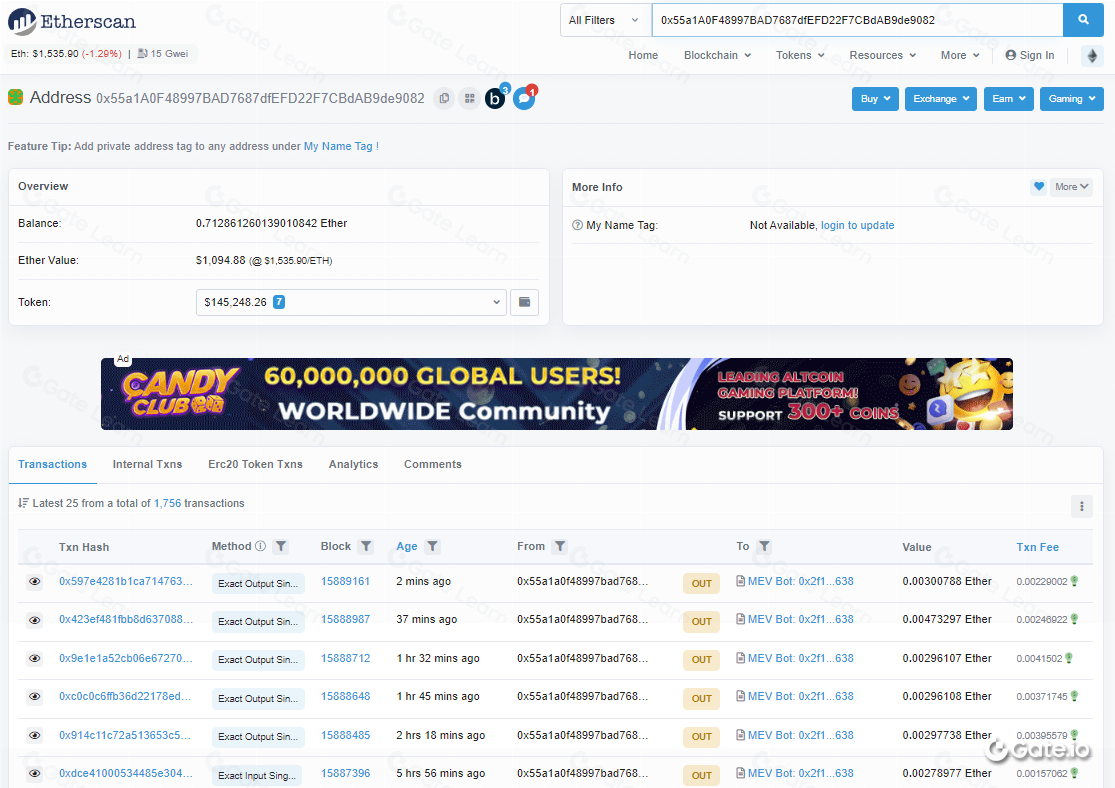Click the gas tracker pump icon
1115x788 pixels.
(x=143, y=53)
